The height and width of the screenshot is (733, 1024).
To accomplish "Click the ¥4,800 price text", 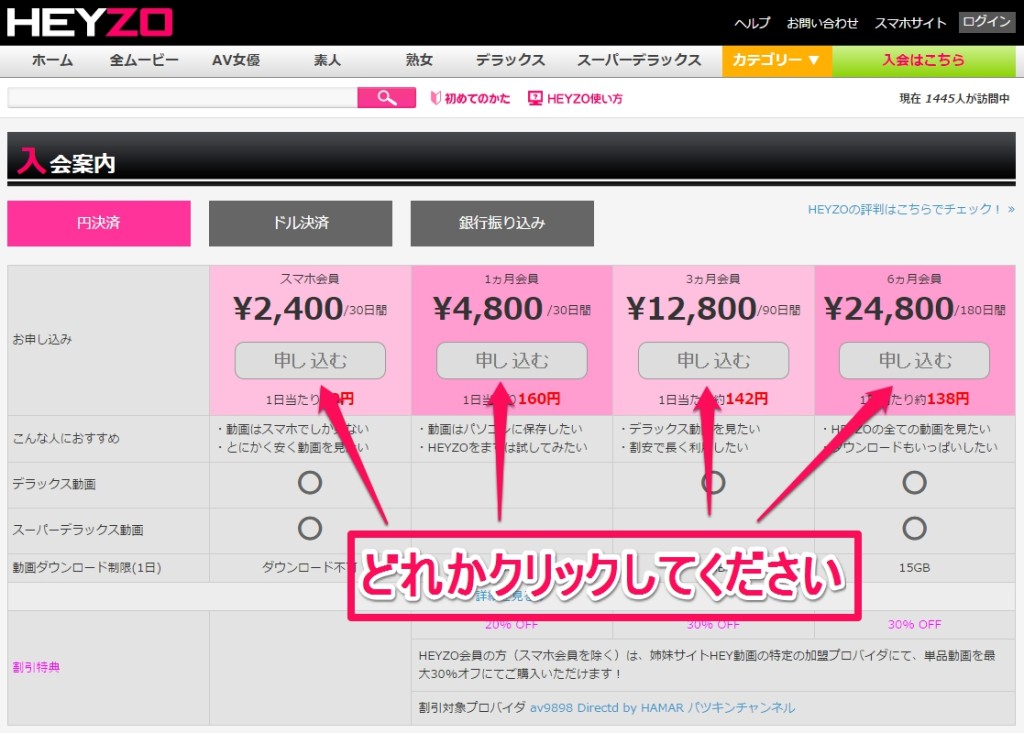I will (488, 308).
